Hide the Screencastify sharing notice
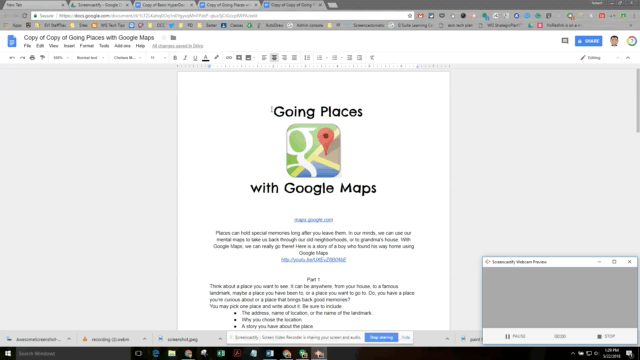This screenshot has height=360, width=640. click(406, 338)
